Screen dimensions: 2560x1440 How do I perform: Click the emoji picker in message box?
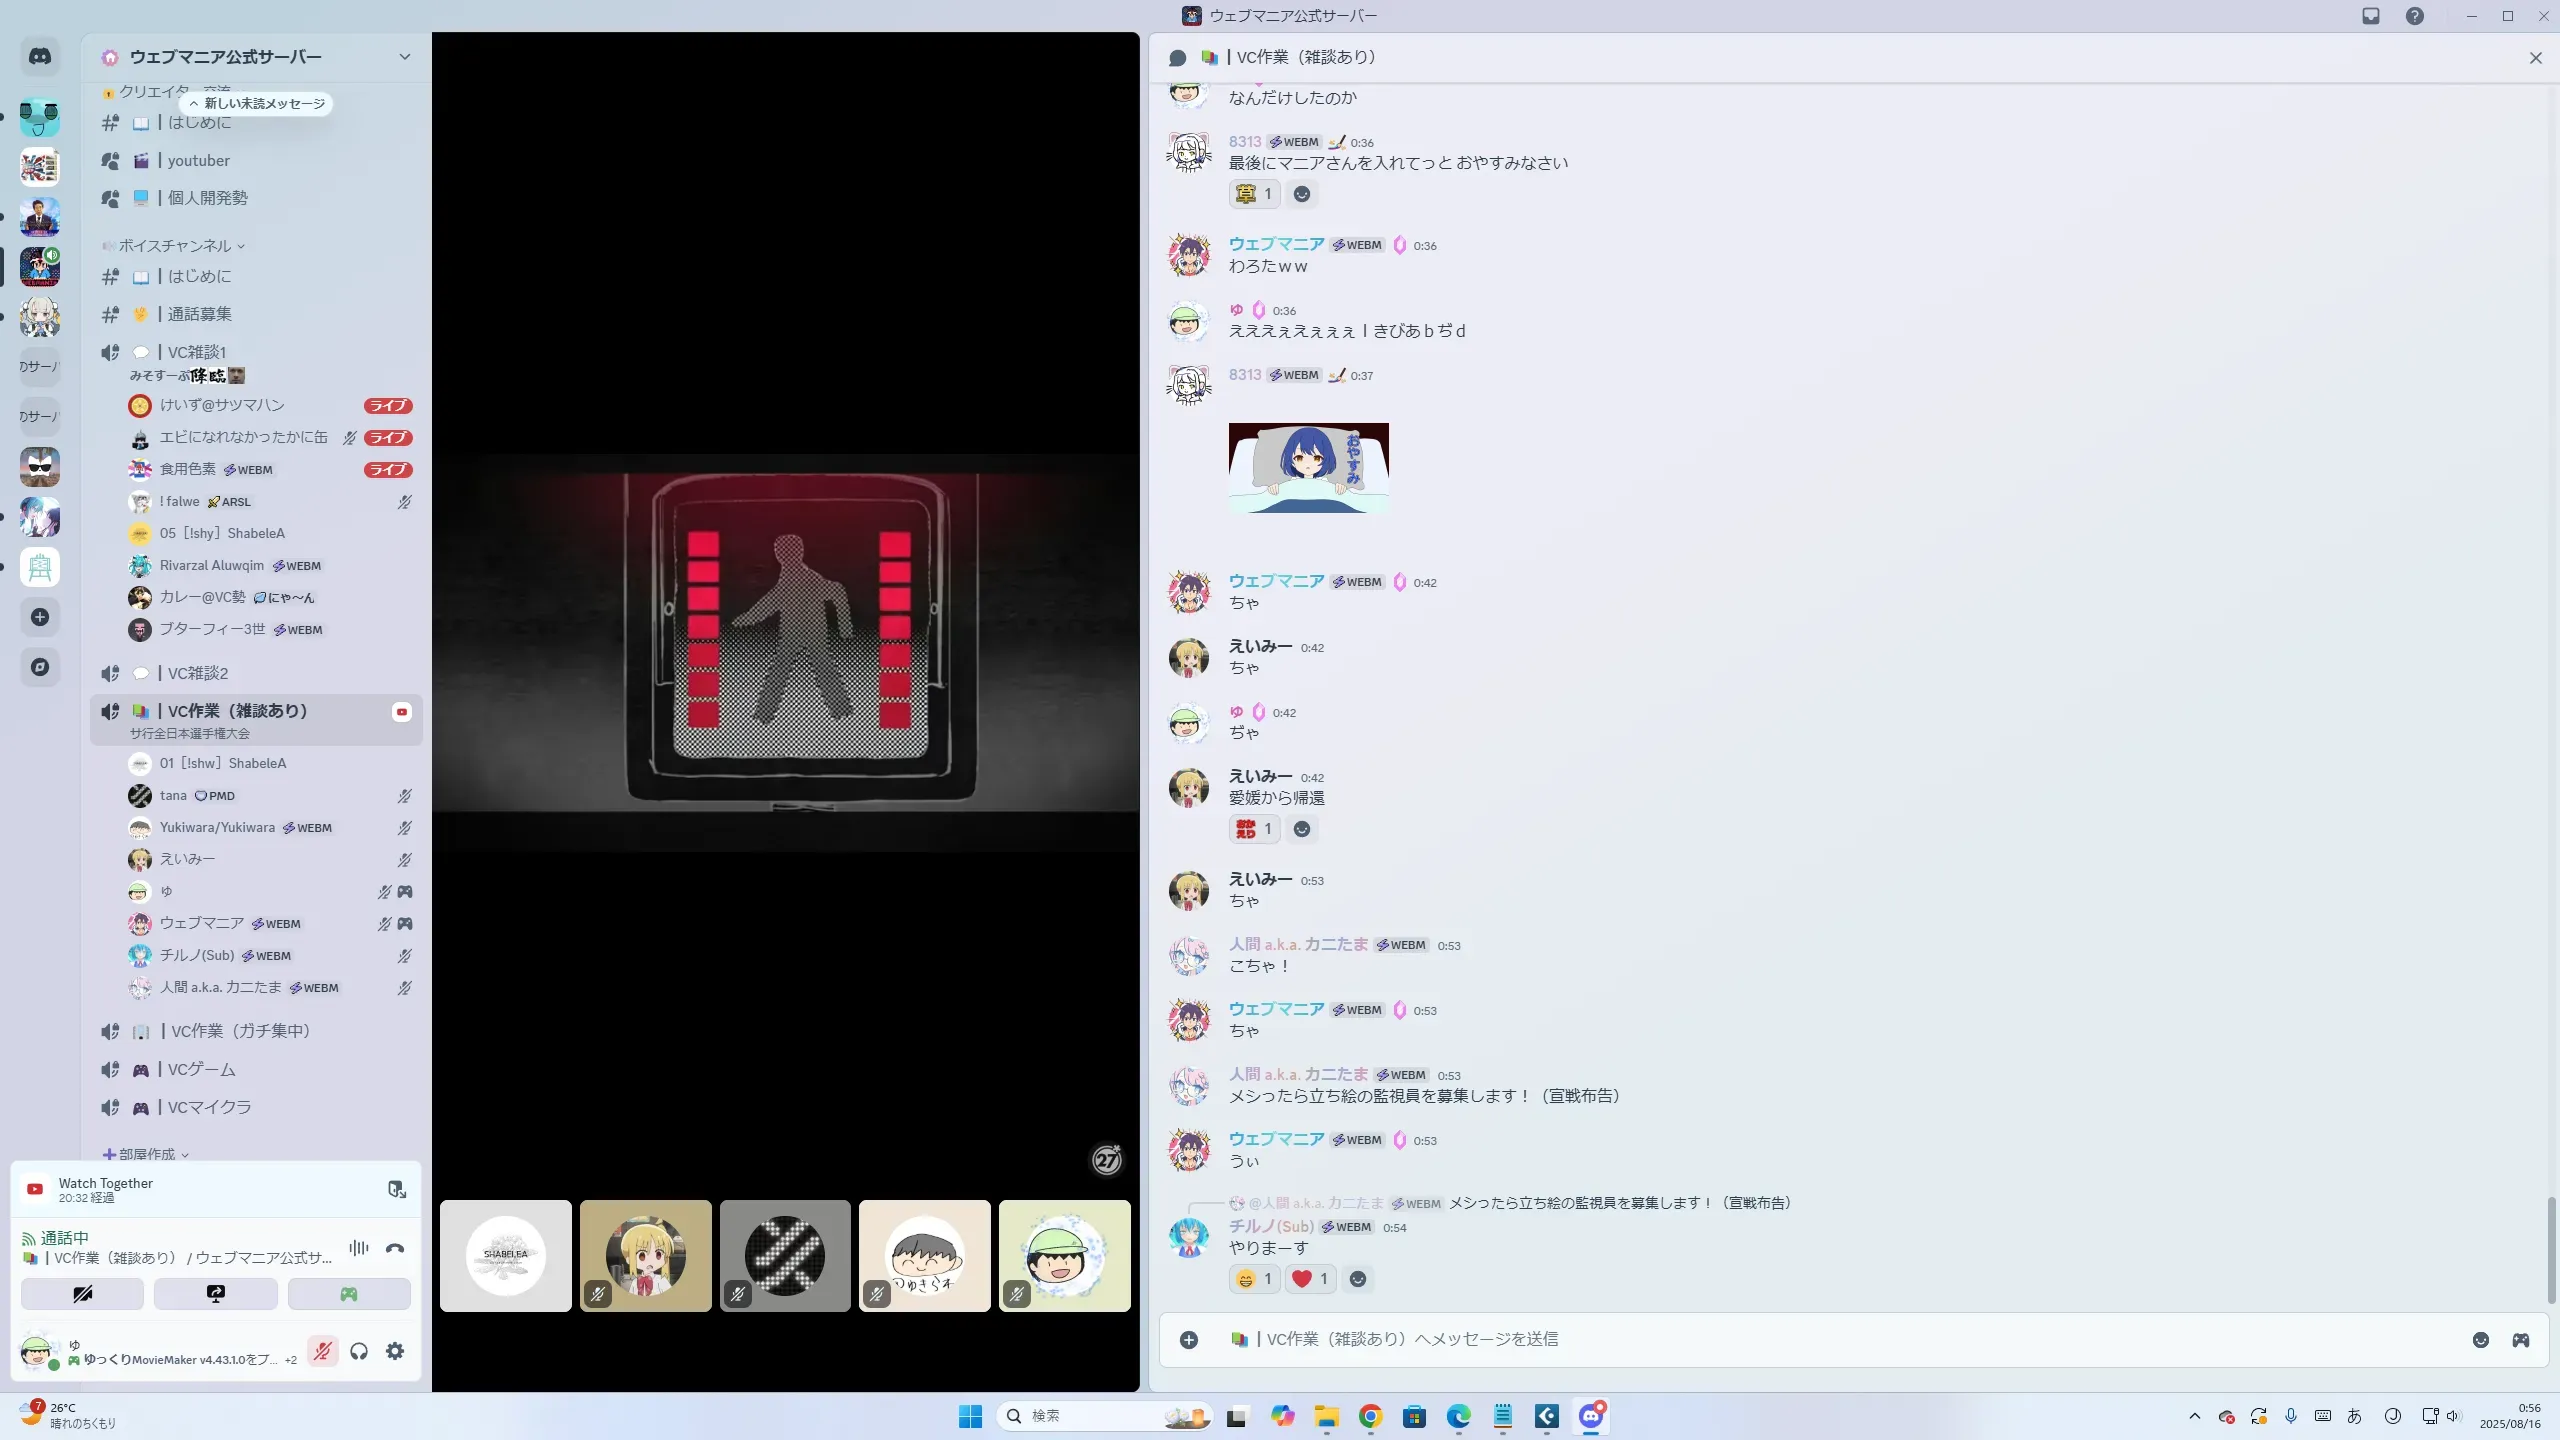point(2481,1340)
